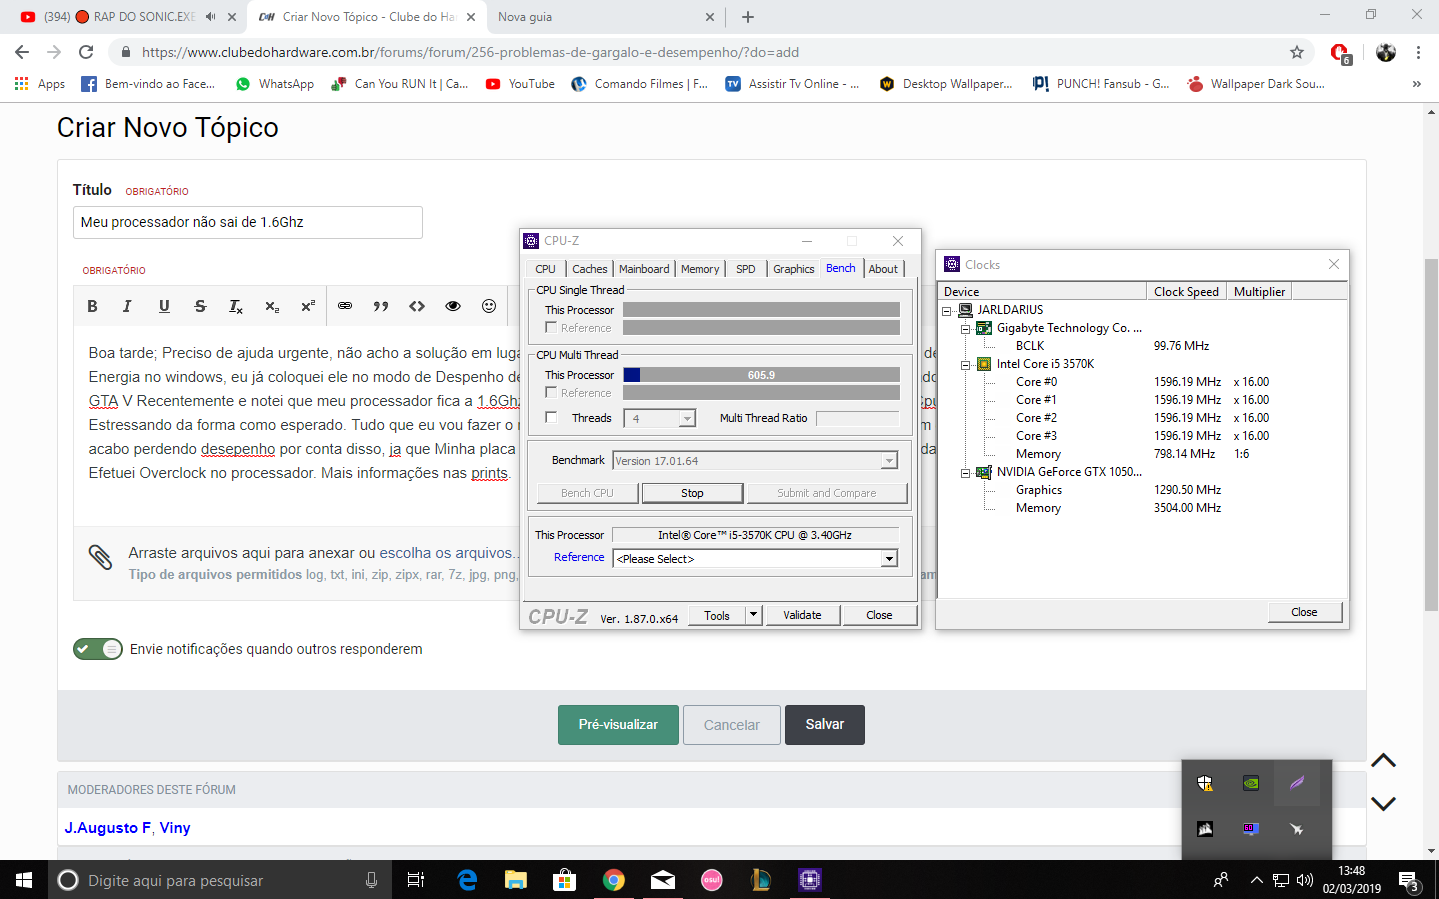Toggle bold formatting in the editor

pos(92,306)
